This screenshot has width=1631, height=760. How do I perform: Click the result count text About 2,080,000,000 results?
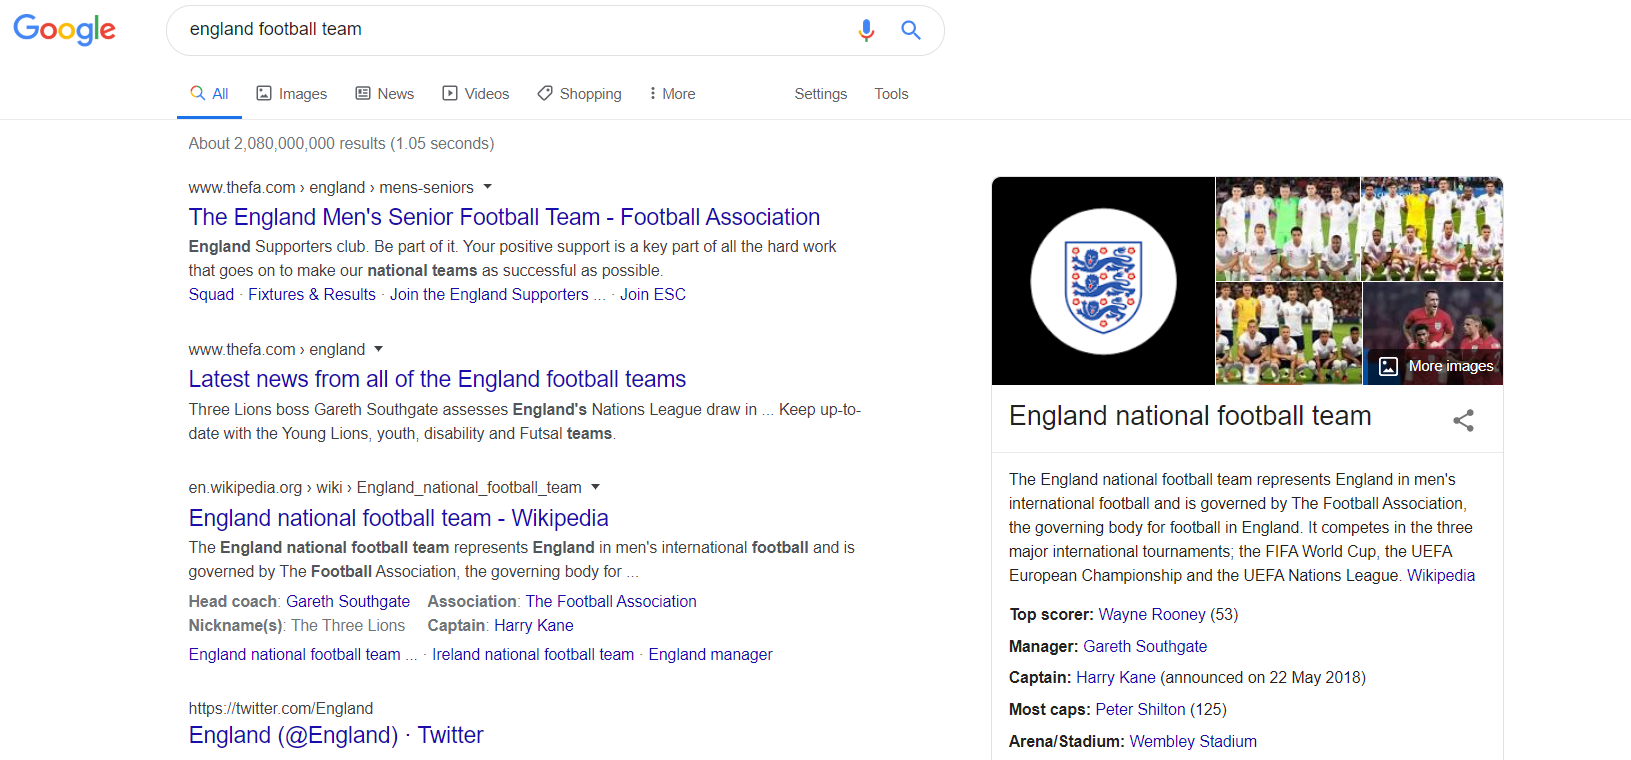[x=341, y=143]
